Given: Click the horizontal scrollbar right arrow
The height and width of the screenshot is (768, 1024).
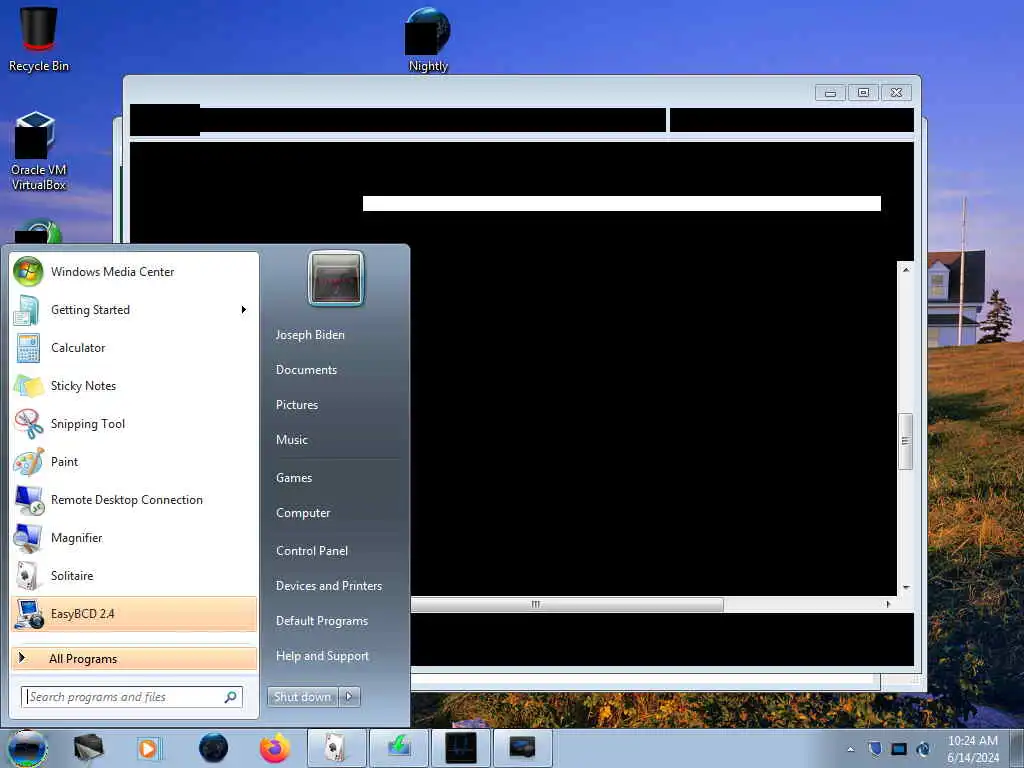Looking at the screenshot, I should pos(888,604).
